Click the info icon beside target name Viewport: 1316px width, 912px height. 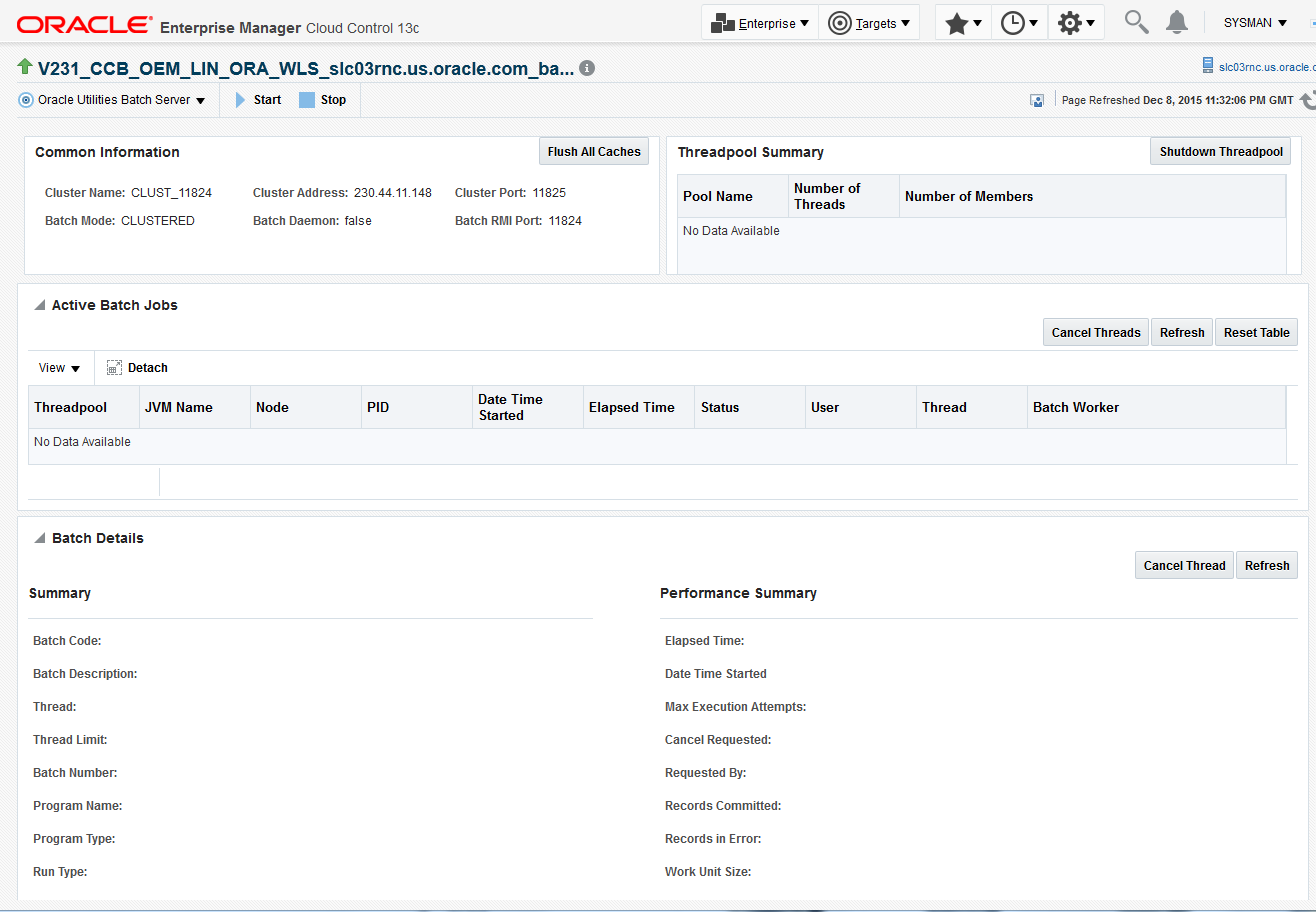[x=587, y=68]
